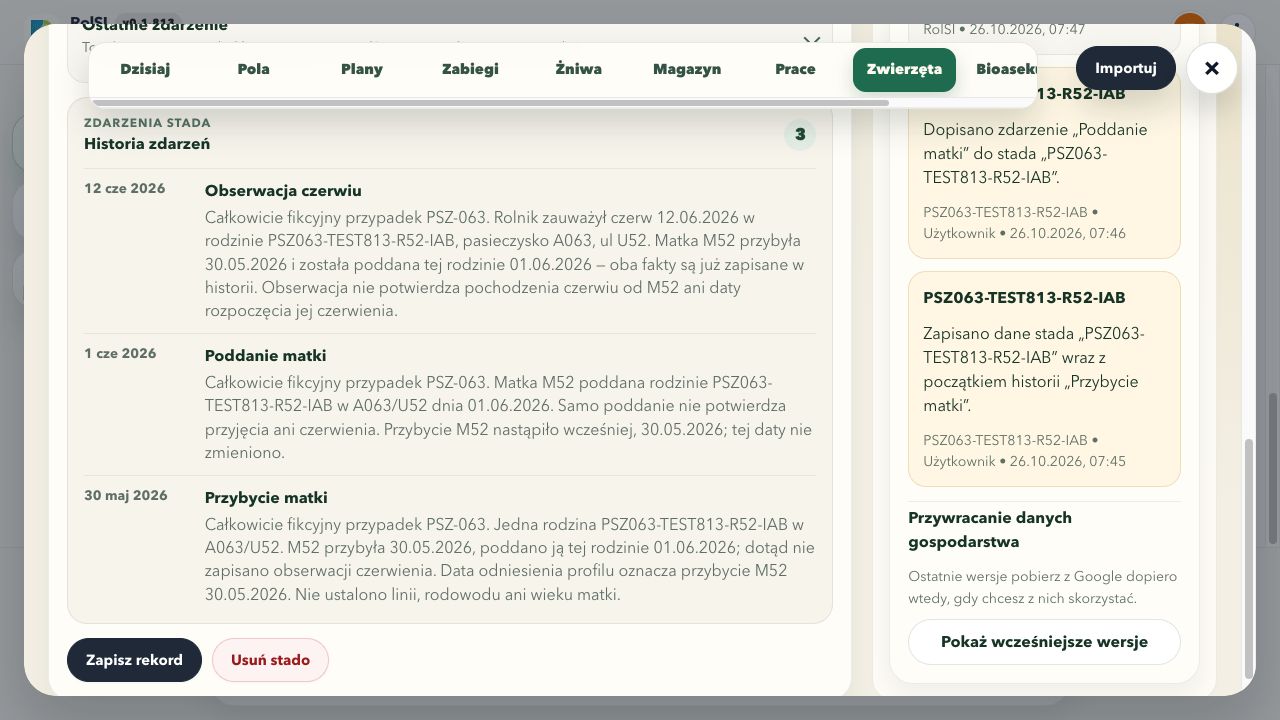
Task: Switch to the Pola tab
Action: coord(254,69)
